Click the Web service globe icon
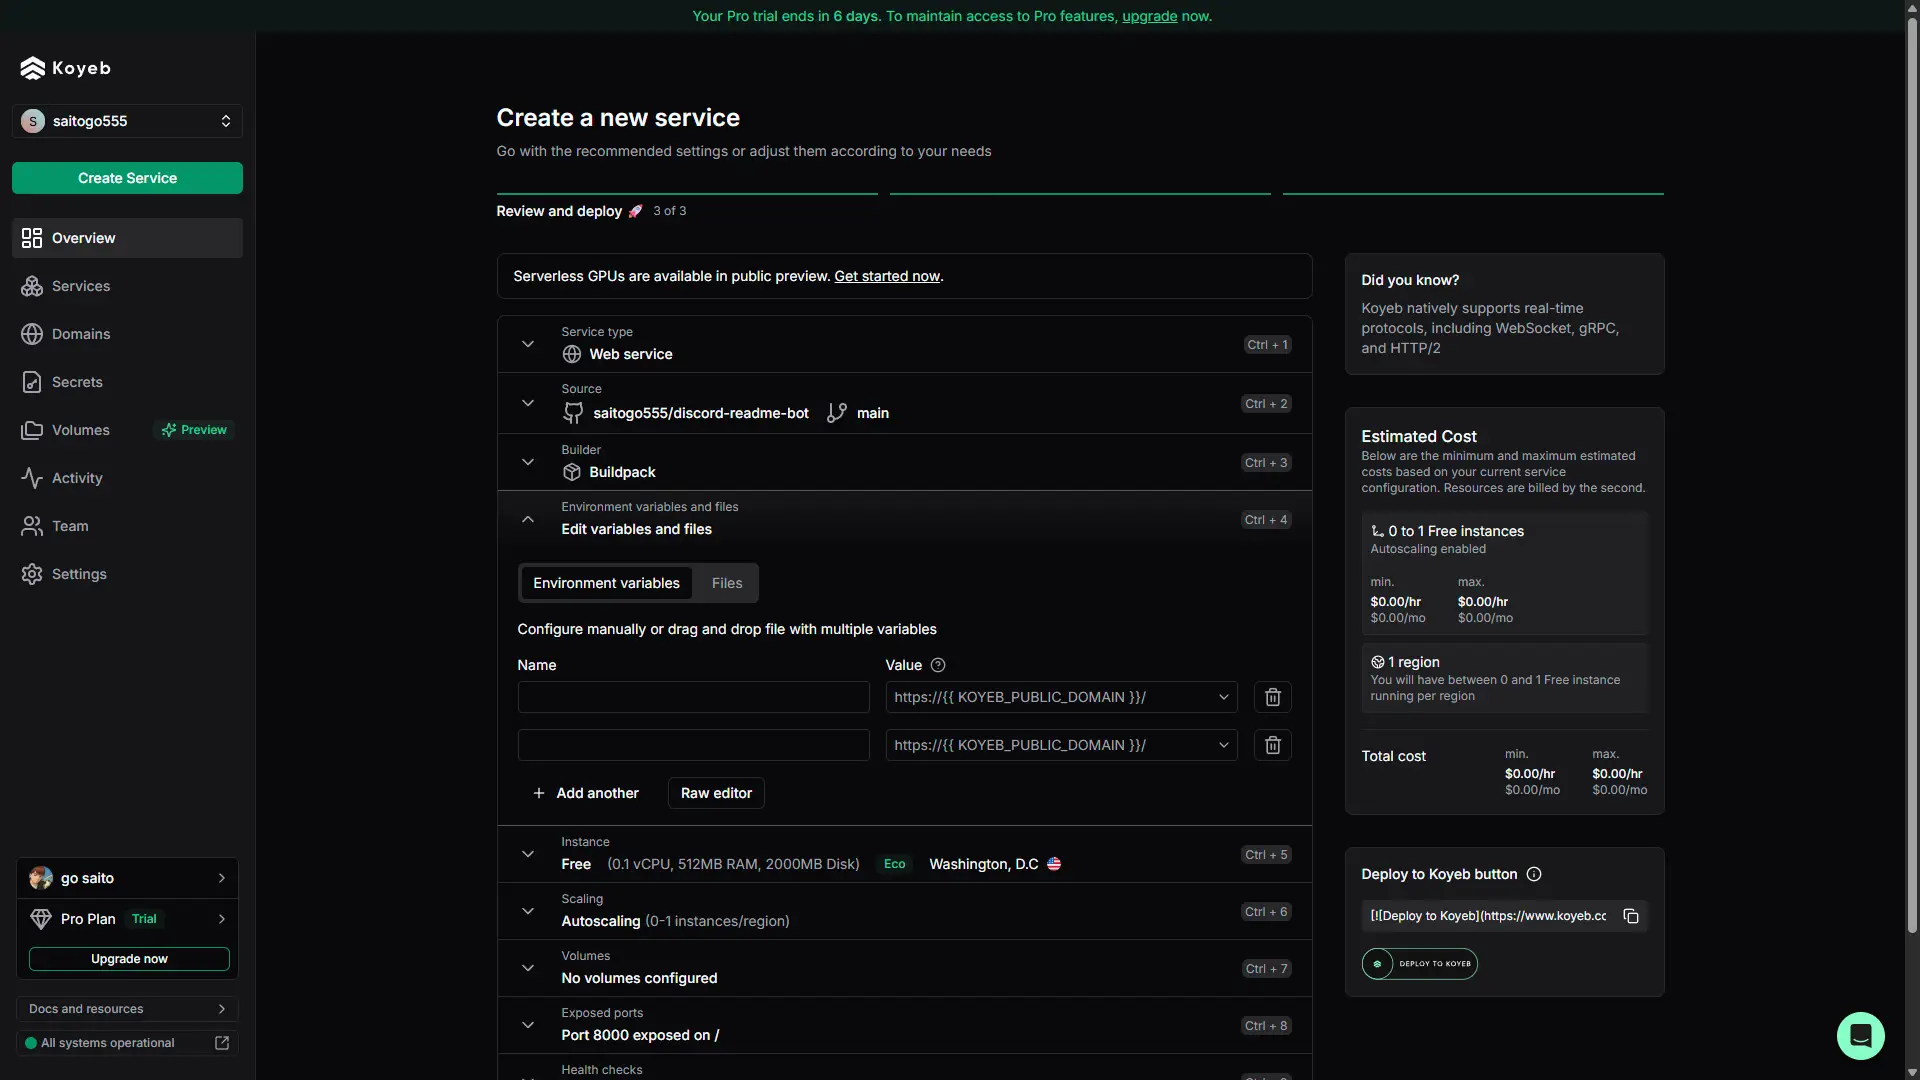 (x=572, y=354)
